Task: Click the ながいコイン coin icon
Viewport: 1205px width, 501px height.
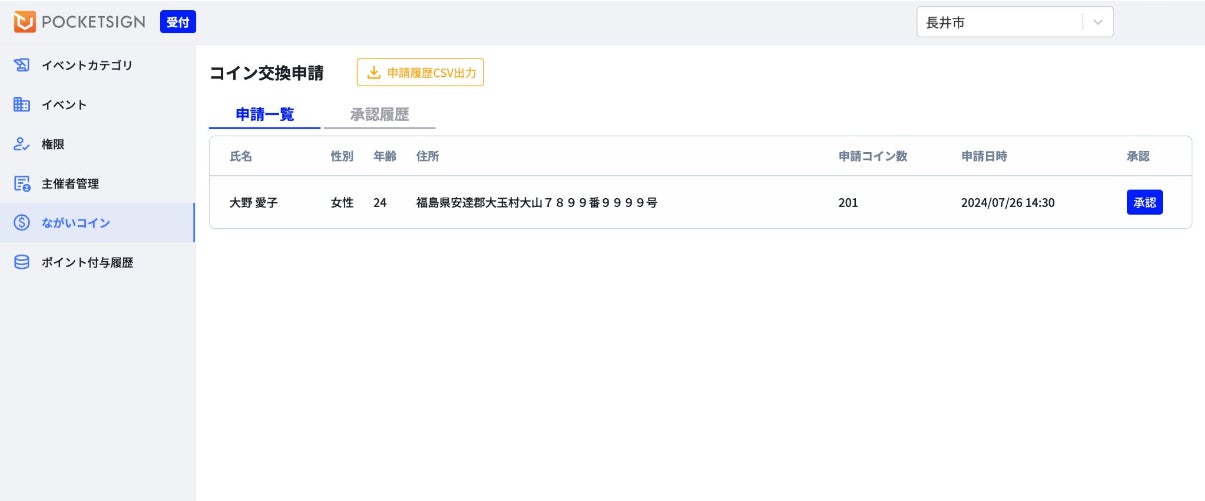Action: tap(22, 222)
